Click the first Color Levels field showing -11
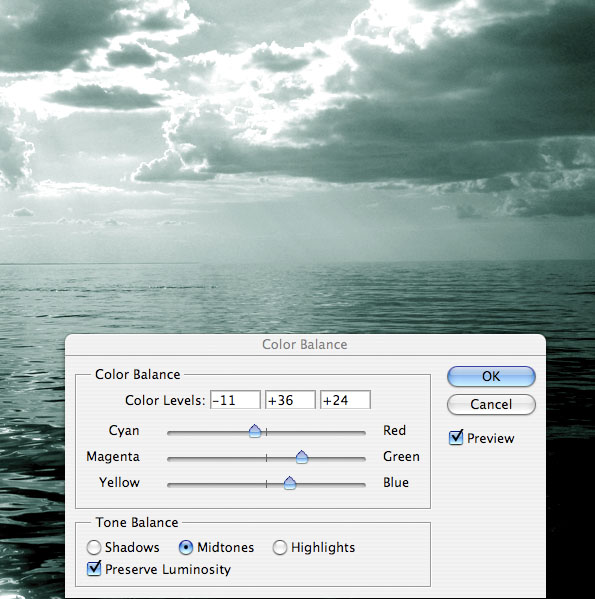 [235, 400]
